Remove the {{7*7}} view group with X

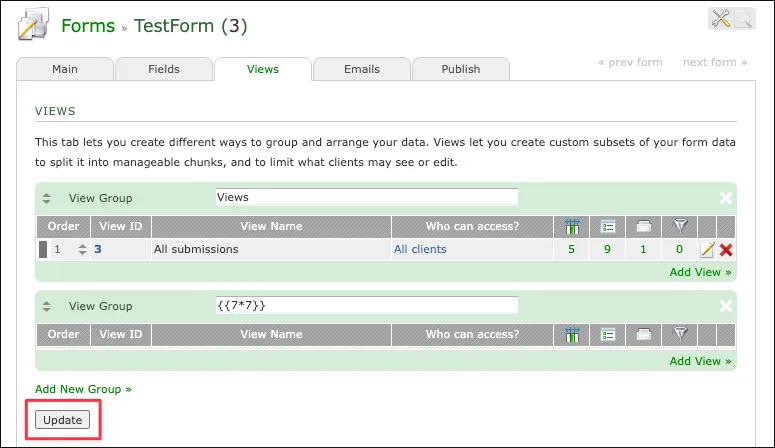click(x=726, y=306)
